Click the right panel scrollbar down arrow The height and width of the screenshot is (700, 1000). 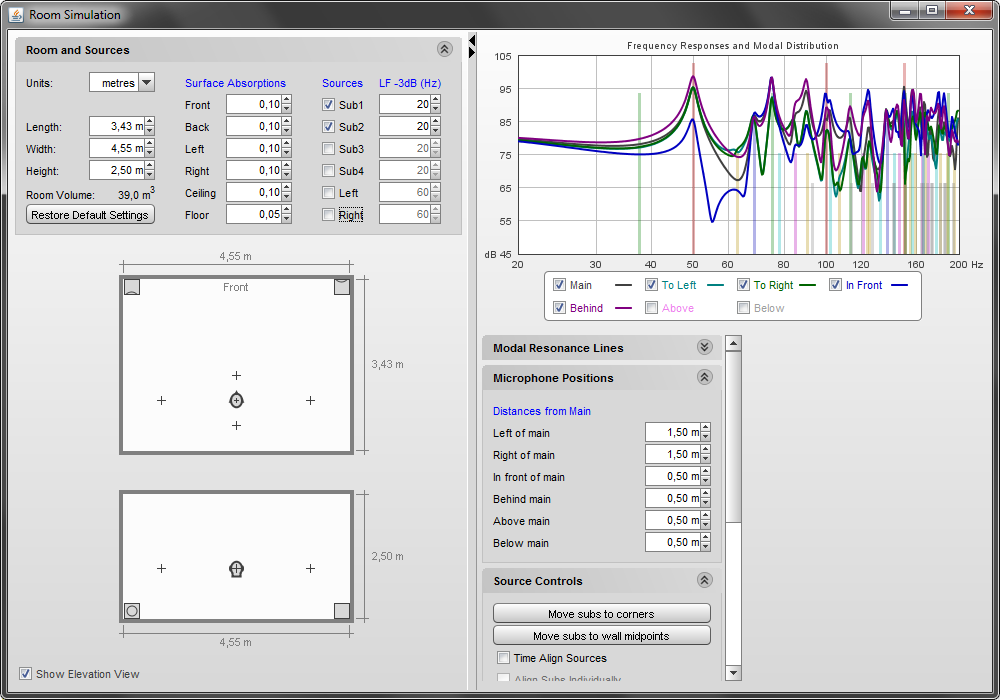click(x=733, y=673)
